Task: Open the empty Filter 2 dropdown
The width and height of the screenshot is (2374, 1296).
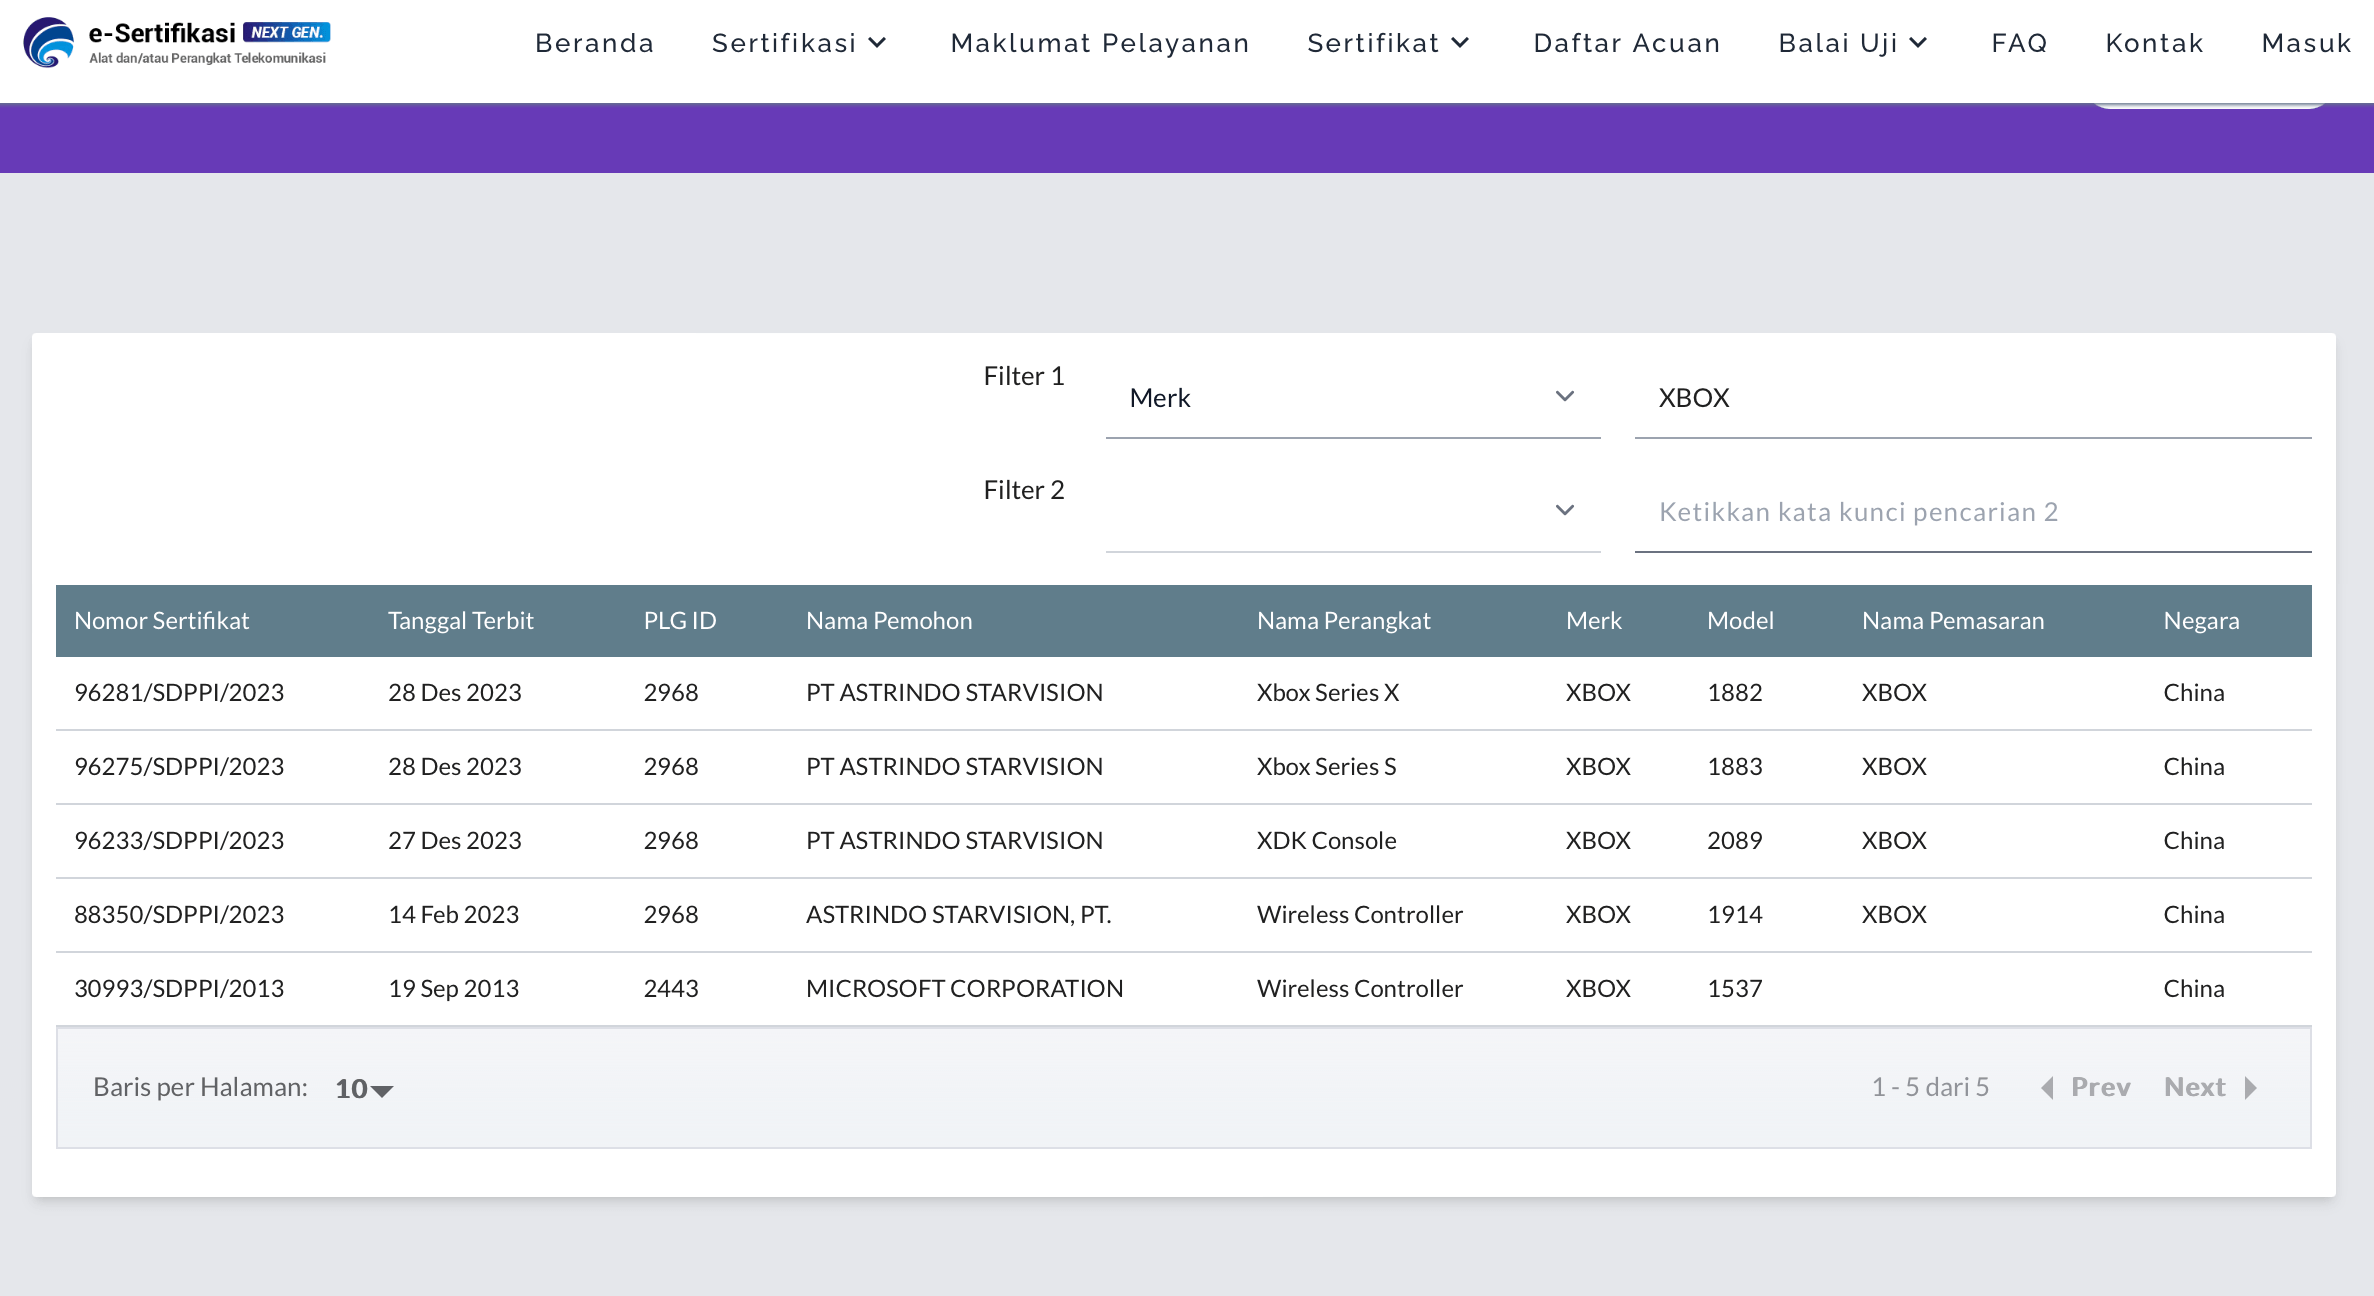Action: point(1353,511)
